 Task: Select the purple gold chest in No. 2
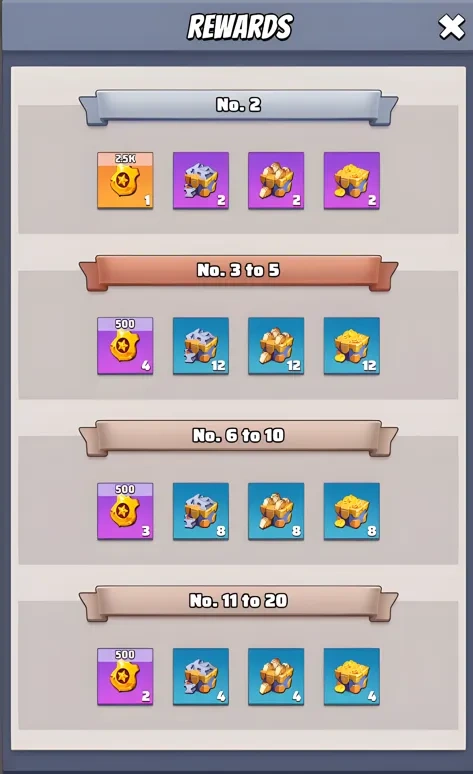pos(352,181)
